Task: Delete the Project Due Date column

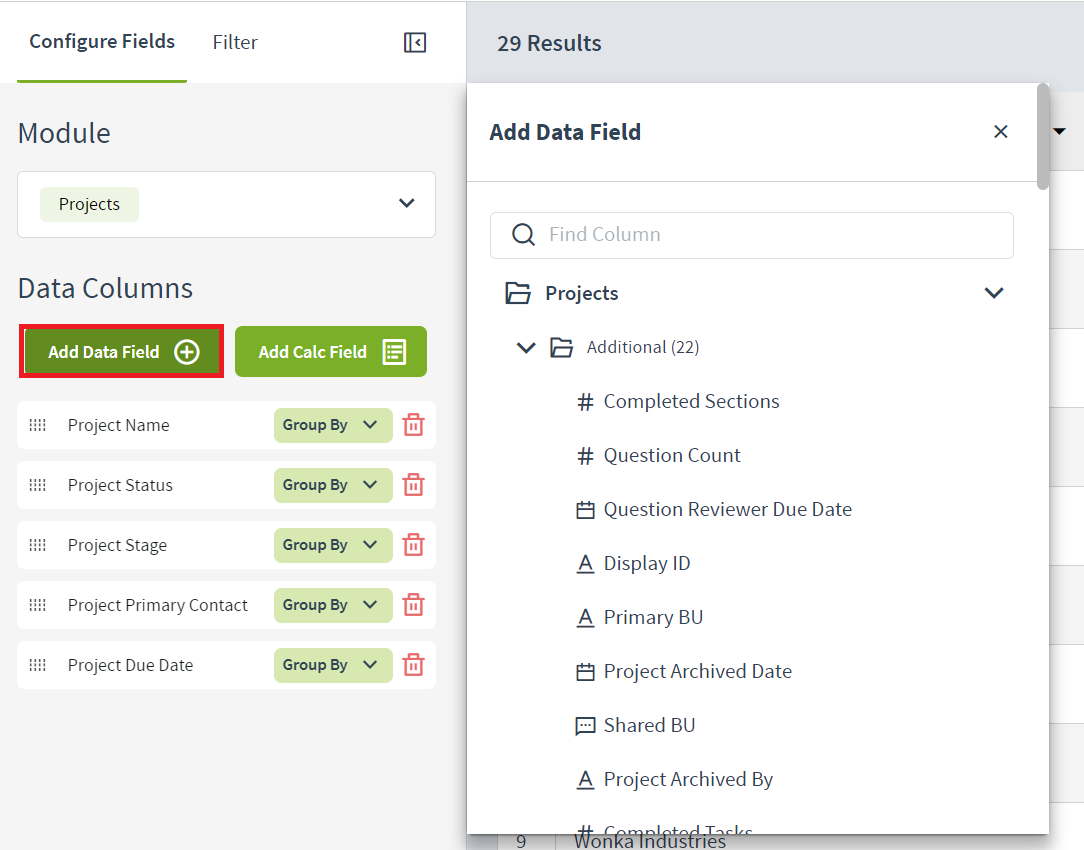Action: coord(413,665)
